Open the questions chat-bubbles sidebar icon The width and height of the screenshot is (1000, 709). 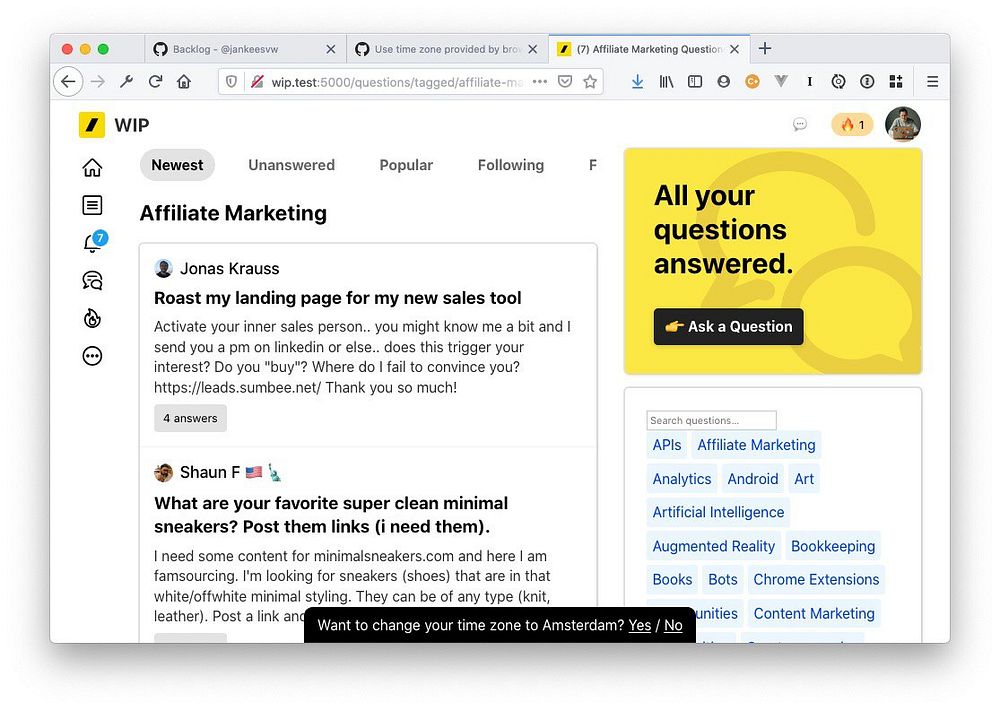92,281
